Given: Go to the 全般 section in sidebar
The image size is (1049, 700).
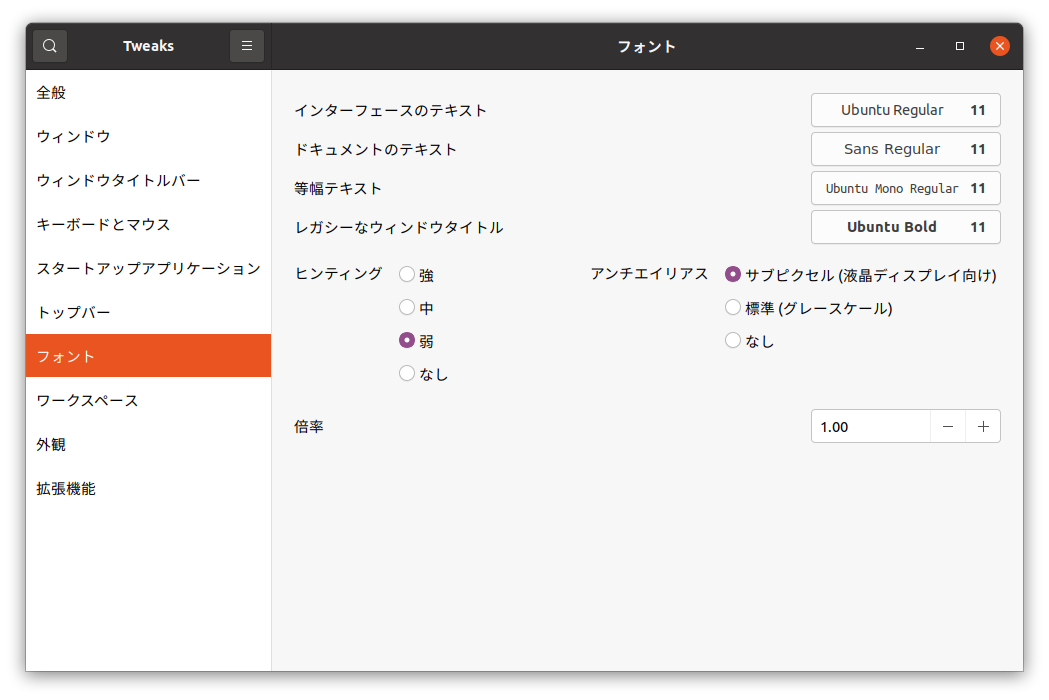Looking at the screenshot, I should click(x=52, y=93).
